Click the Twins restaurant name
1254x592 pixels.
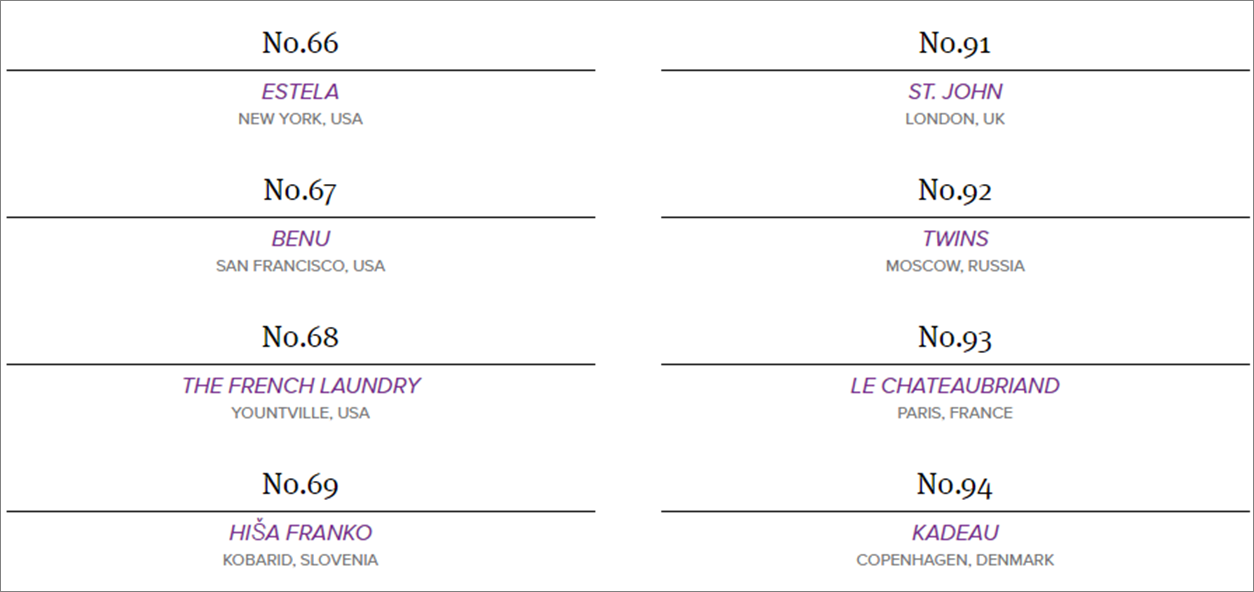pyautogui.click(x=955, y=239)
